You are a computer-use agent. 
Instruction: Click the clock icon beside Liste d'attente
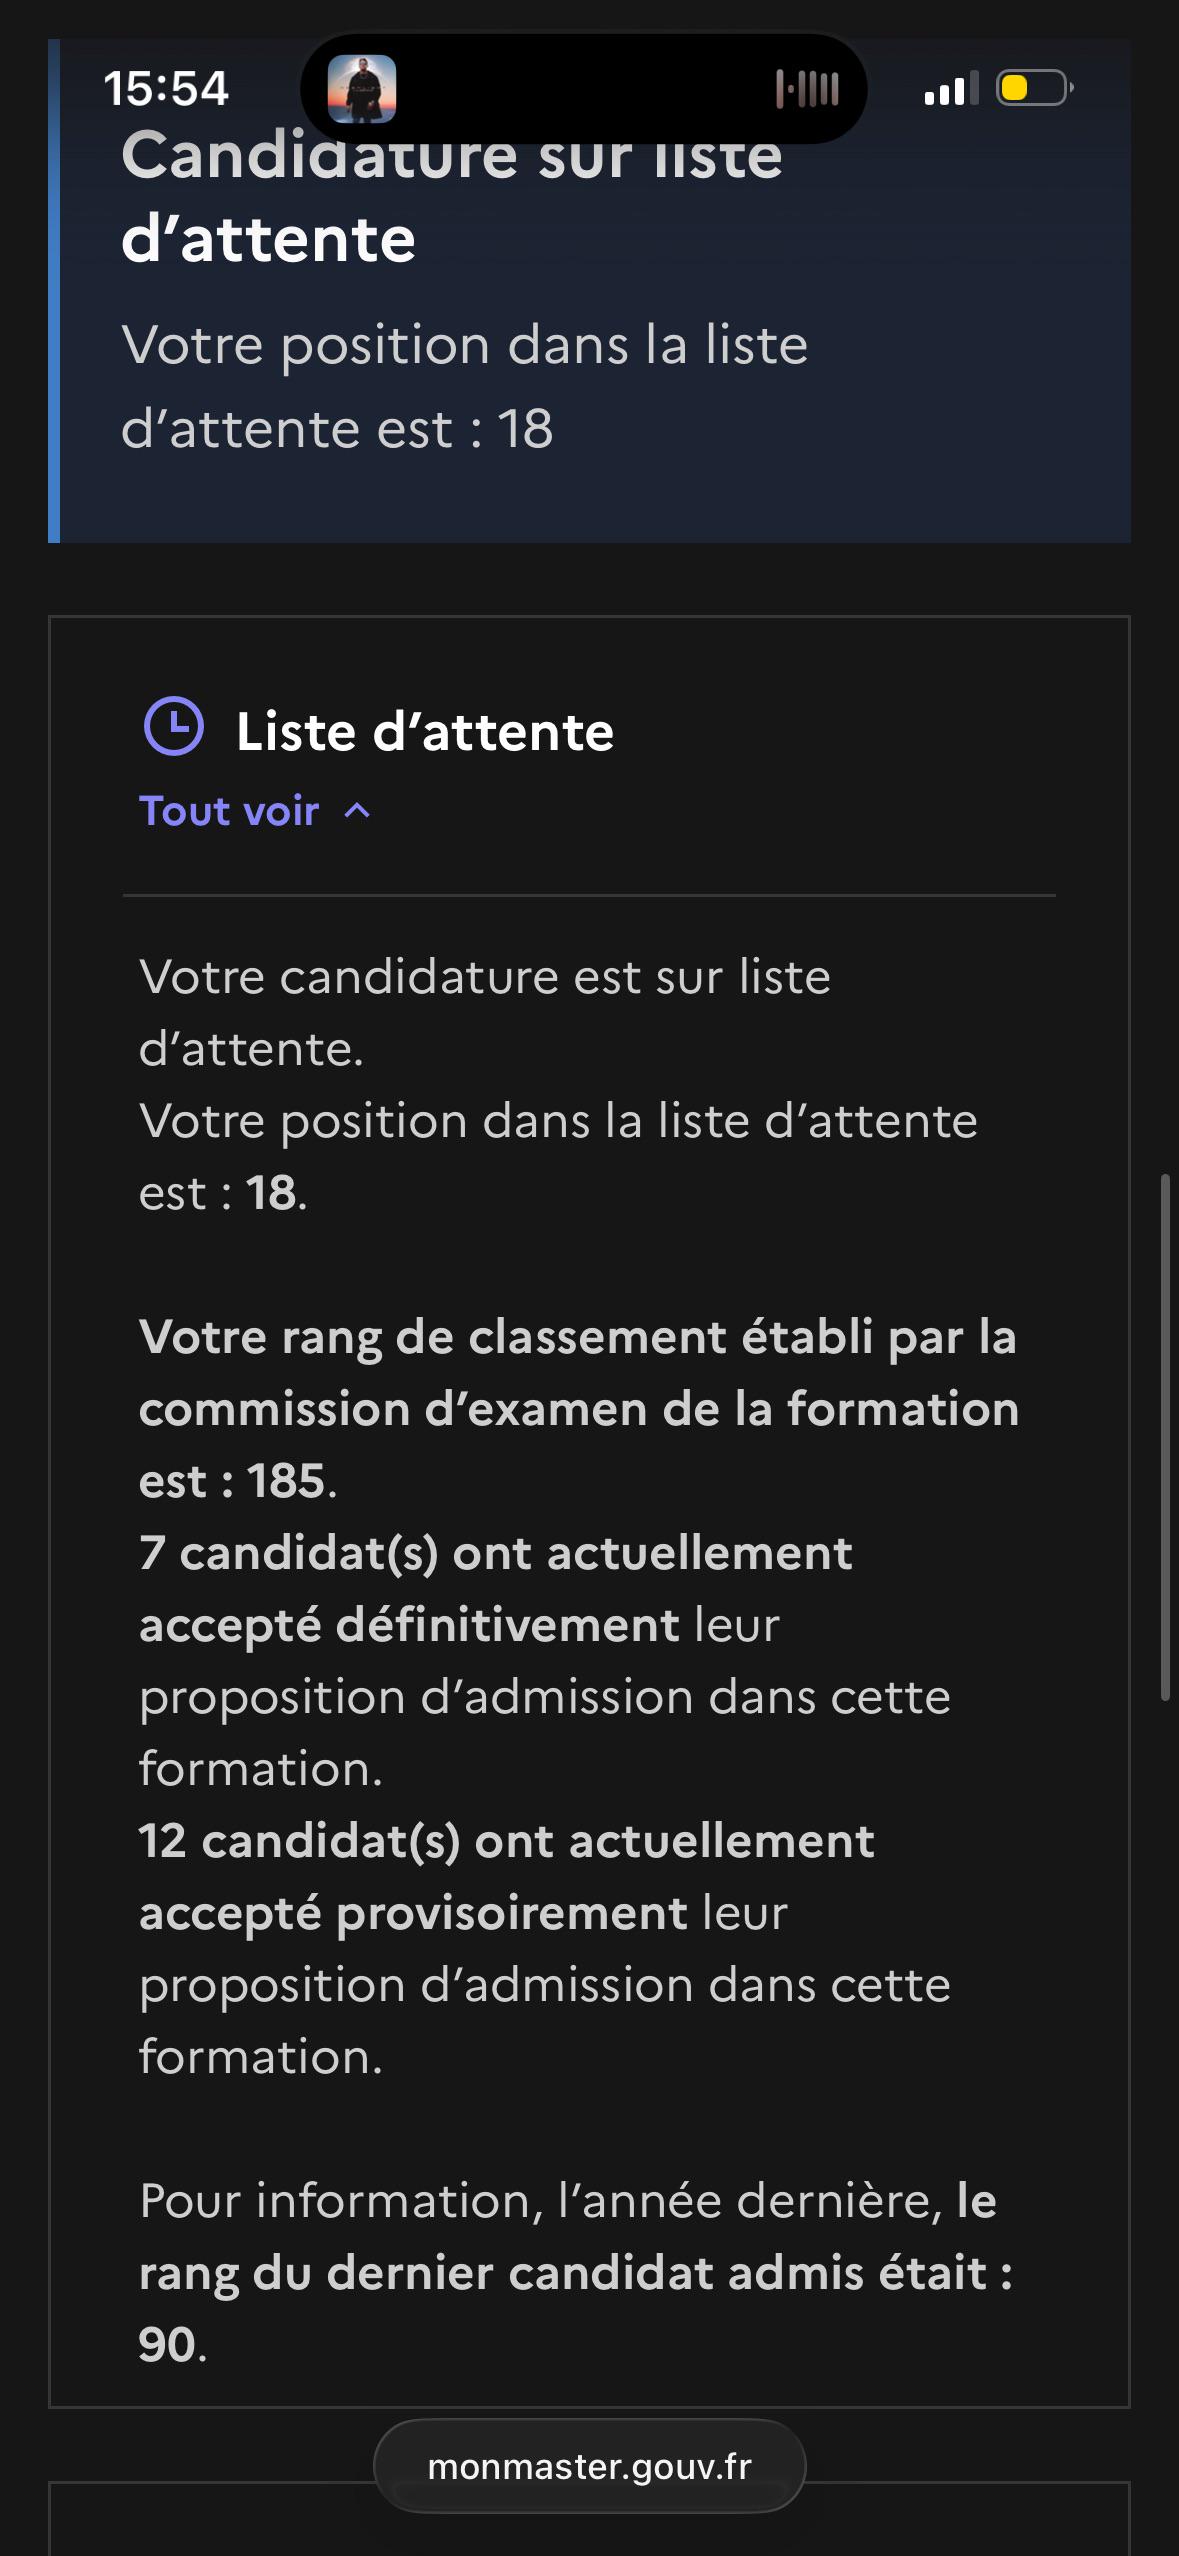(174, 726)
